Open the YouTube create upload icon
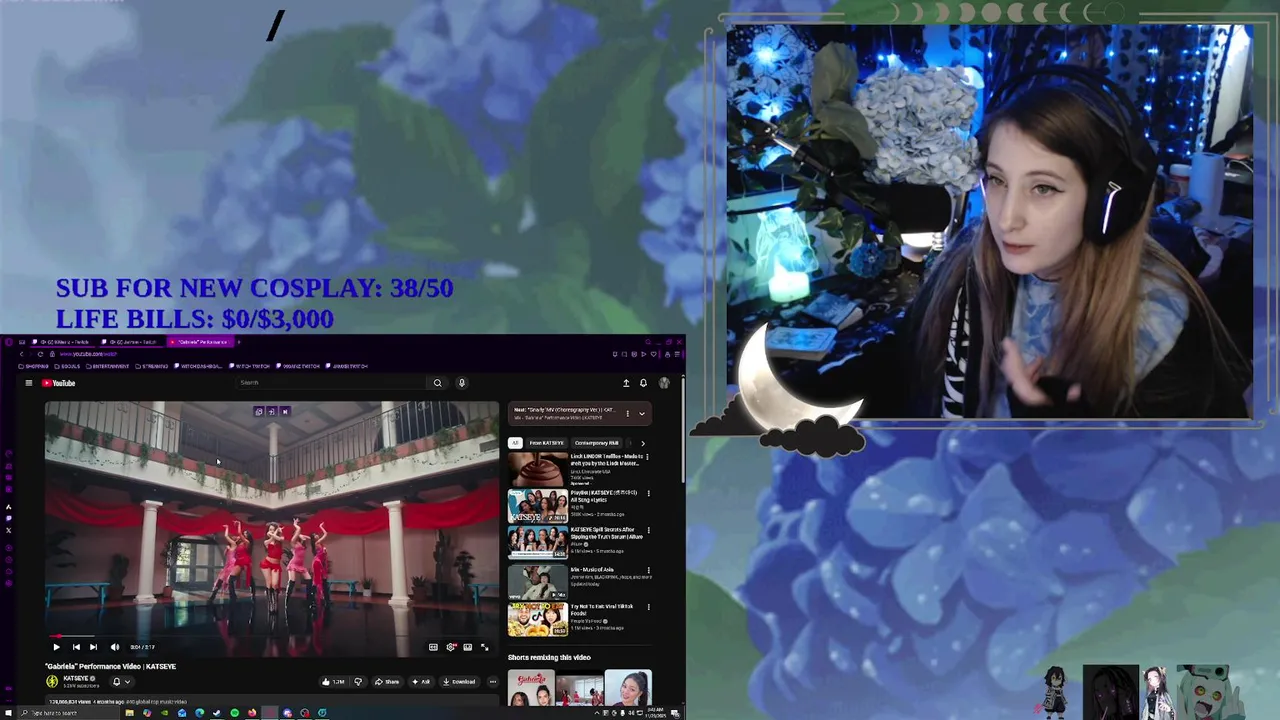 point(626,383)
